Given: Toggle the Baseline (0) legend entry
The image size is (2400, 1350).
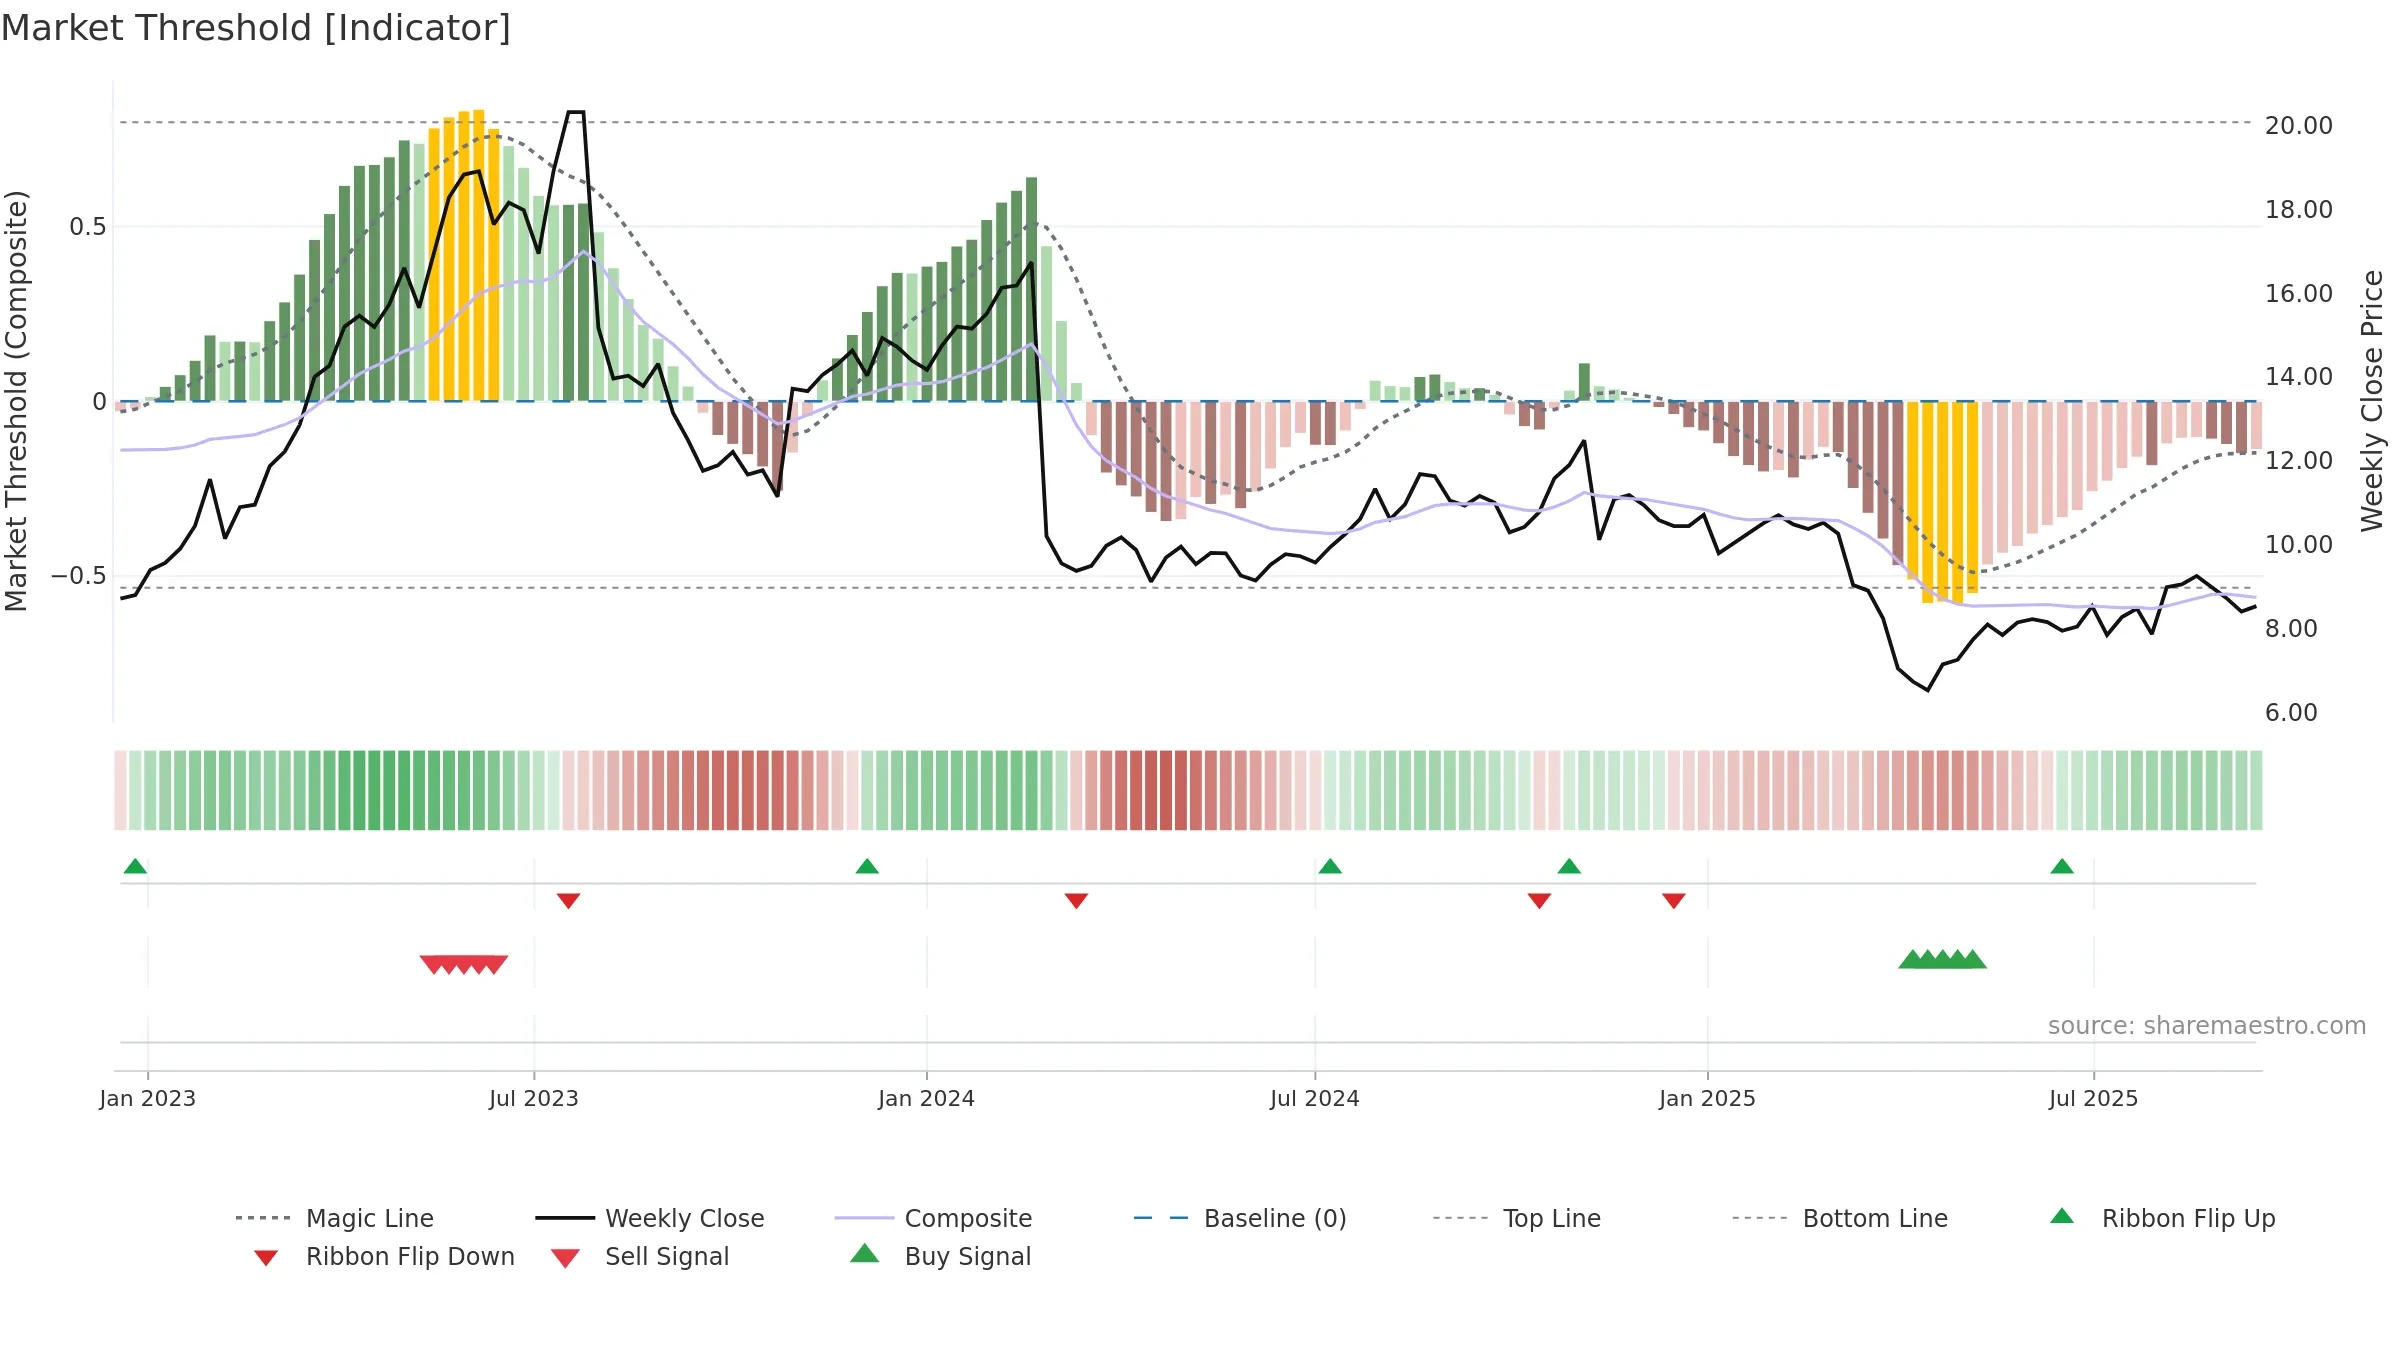Looking at the screenshot, I should [x=1240, y=1218].
